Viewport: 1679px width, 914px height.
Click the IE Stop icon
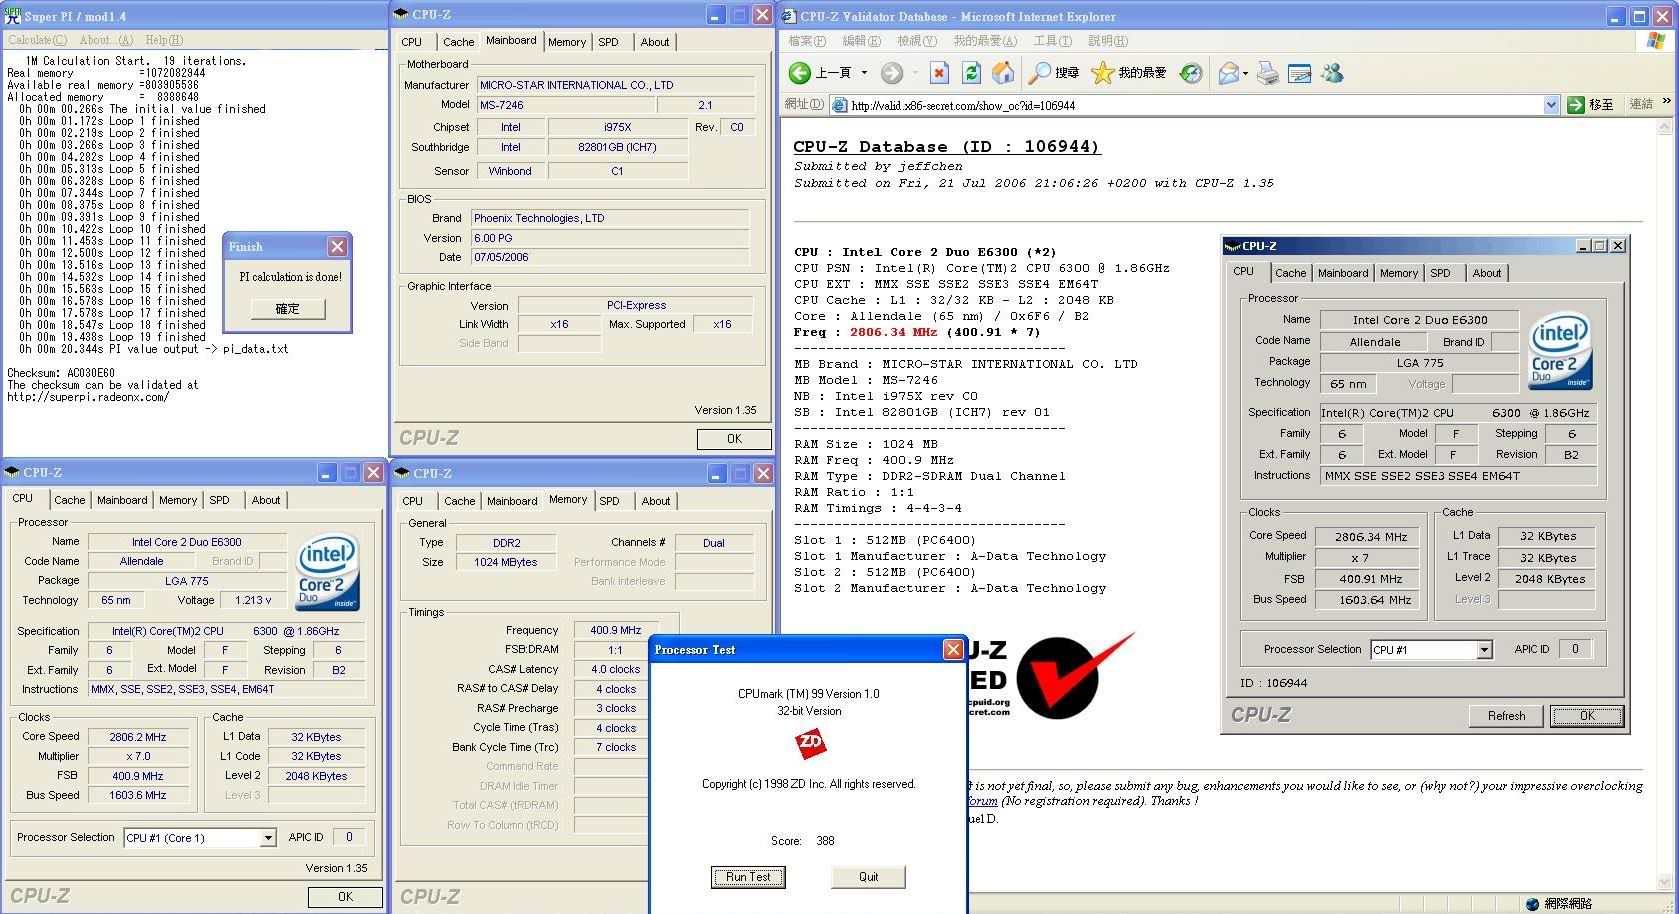(x=939, y=73)
